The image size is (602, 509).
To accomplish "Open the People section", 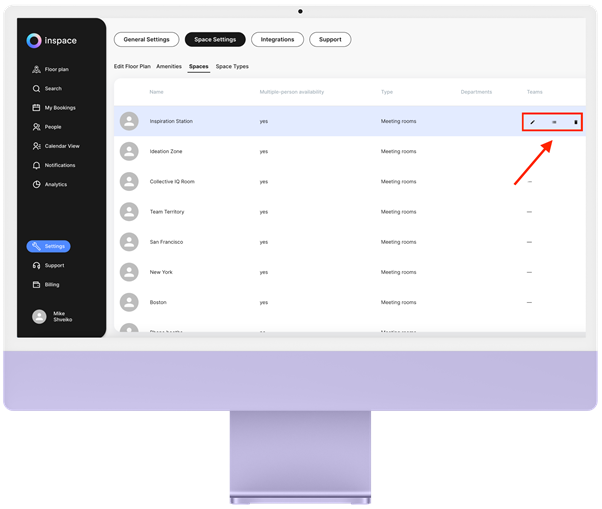I will pos(47,127).
